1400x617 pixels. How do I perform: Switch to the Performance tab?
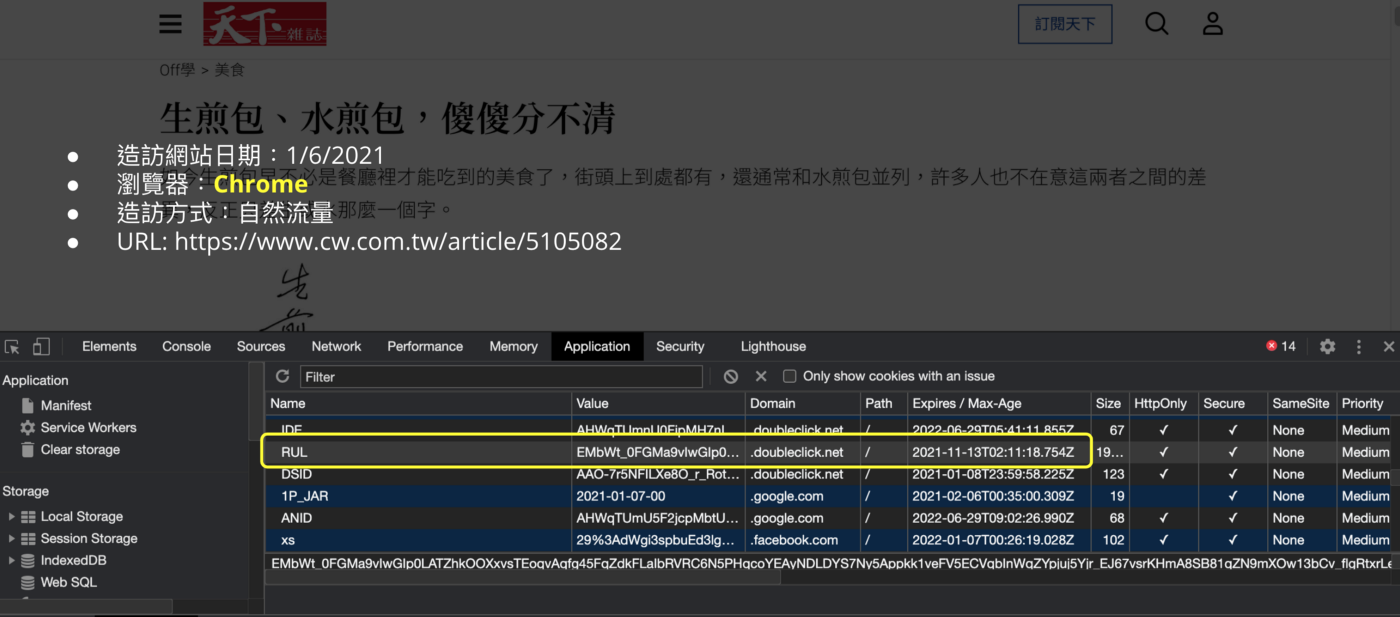click(x=425, y=347)
